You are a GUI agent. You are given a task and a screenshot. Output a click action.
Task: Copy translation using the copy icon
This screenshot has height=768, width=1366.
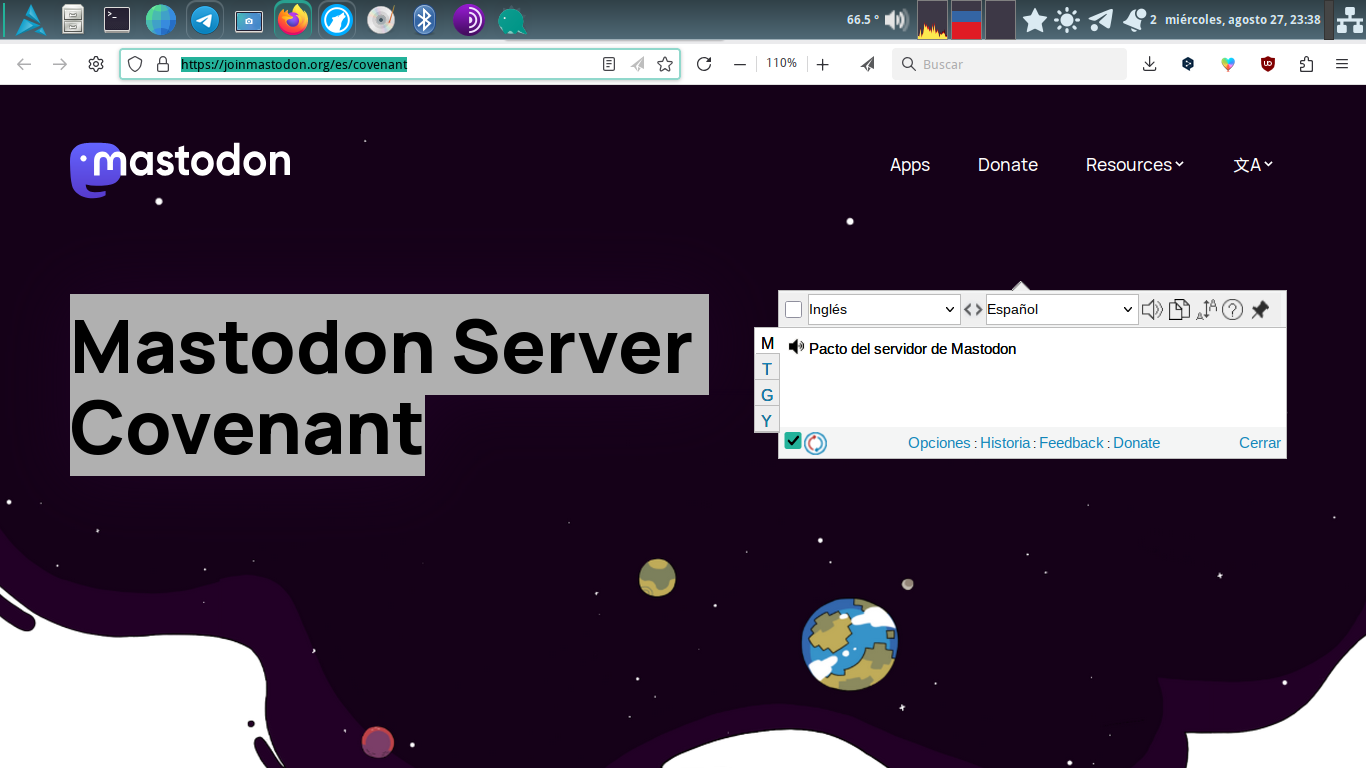point(1180,309)
